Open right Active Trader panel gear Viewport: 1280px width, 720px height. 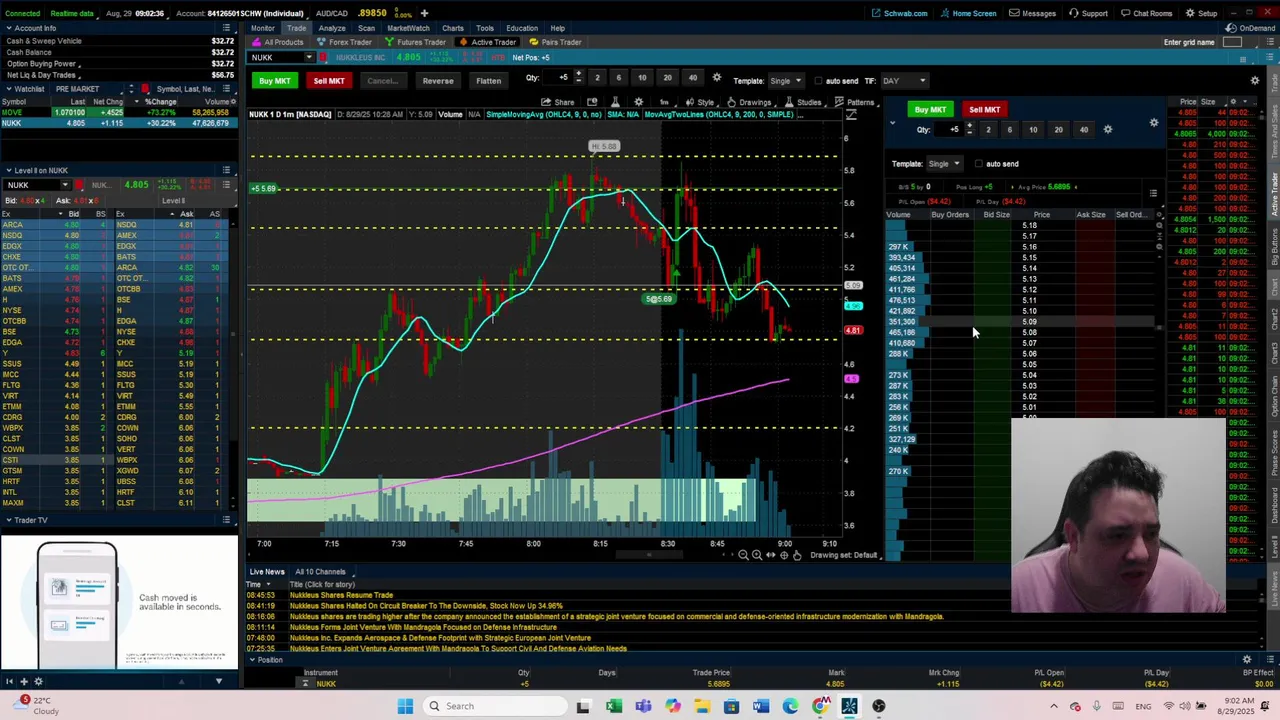tap(1154, 123)
